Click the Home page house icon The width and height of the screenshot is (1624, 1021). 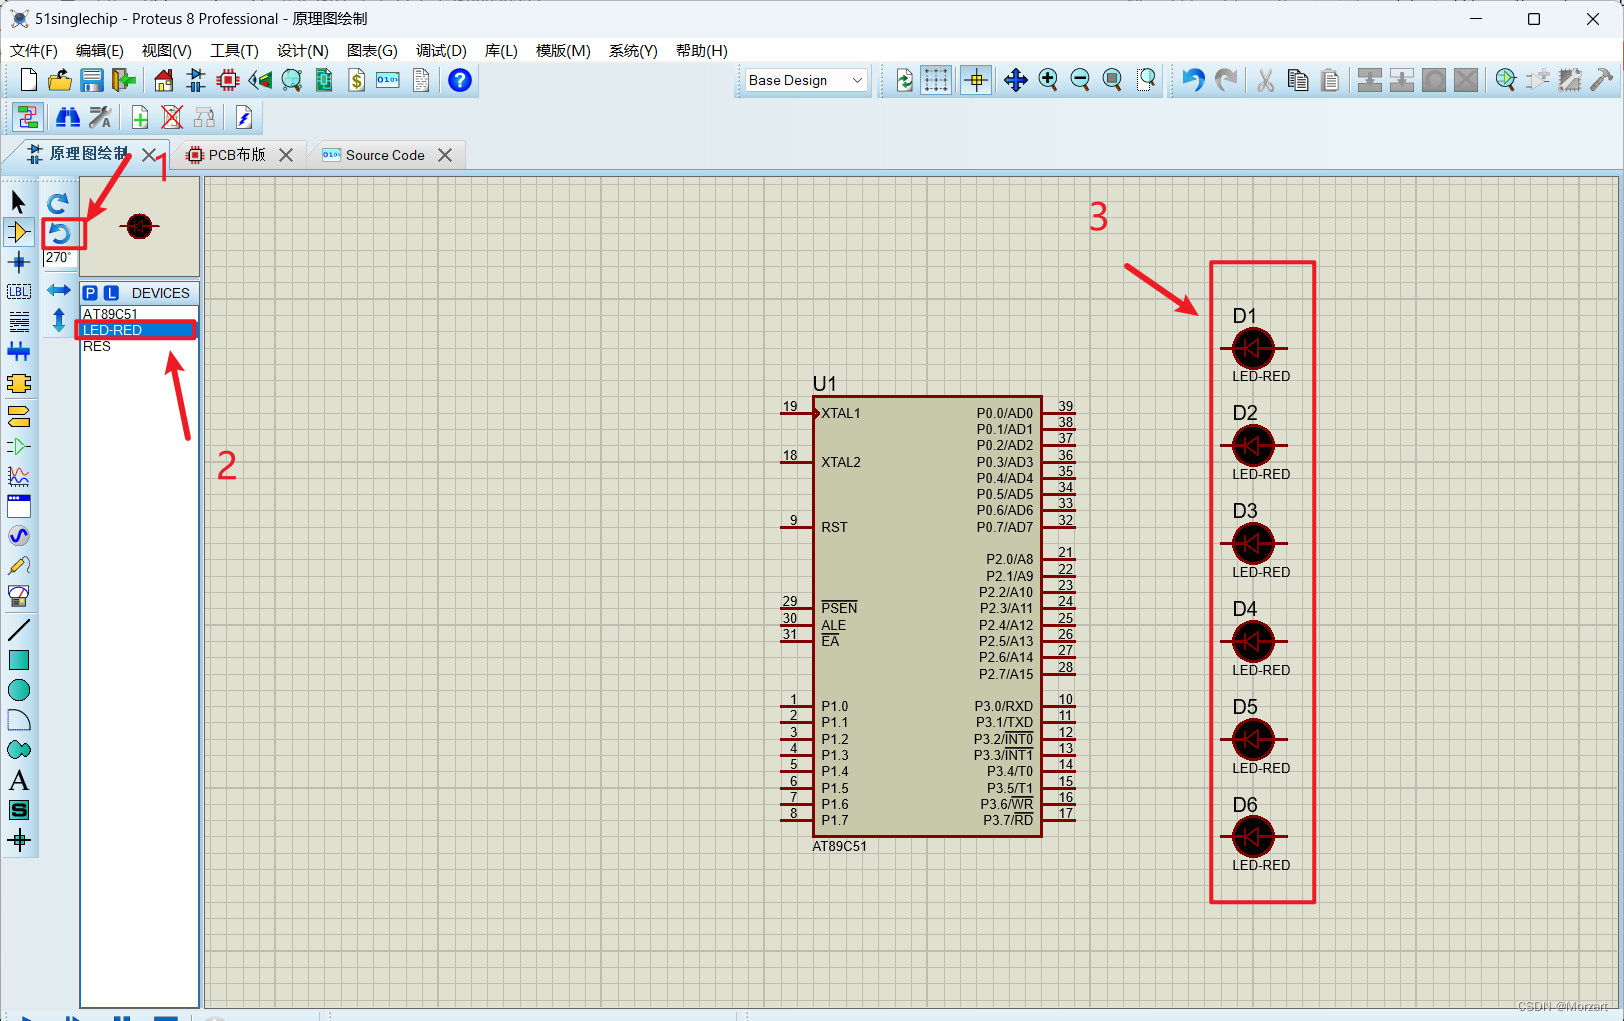point(164,80)
